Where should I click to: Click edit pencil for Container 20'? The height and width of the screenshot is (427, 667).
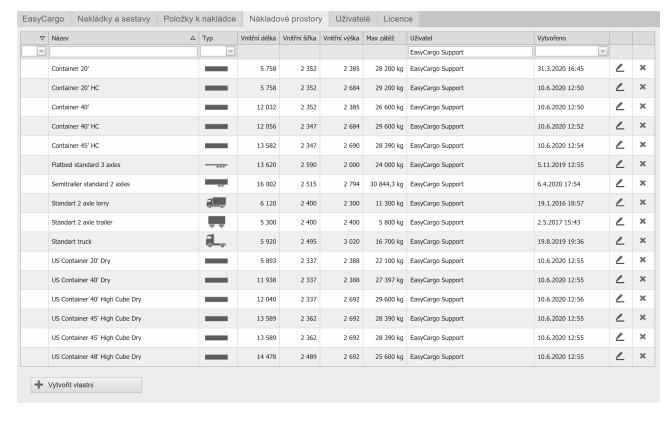point(620,70)
